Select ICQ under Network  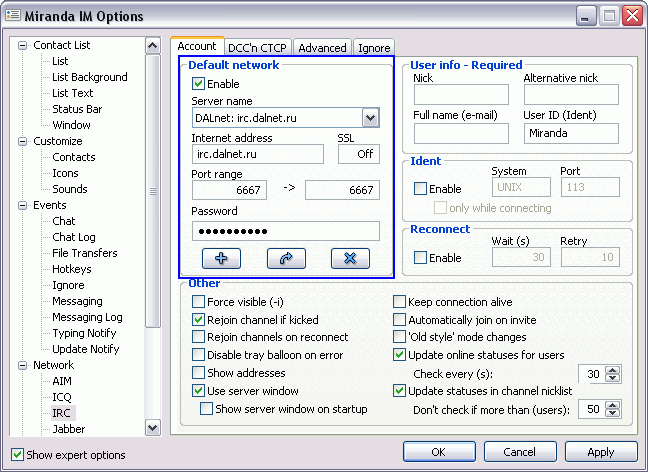click(x=62, y=397)
